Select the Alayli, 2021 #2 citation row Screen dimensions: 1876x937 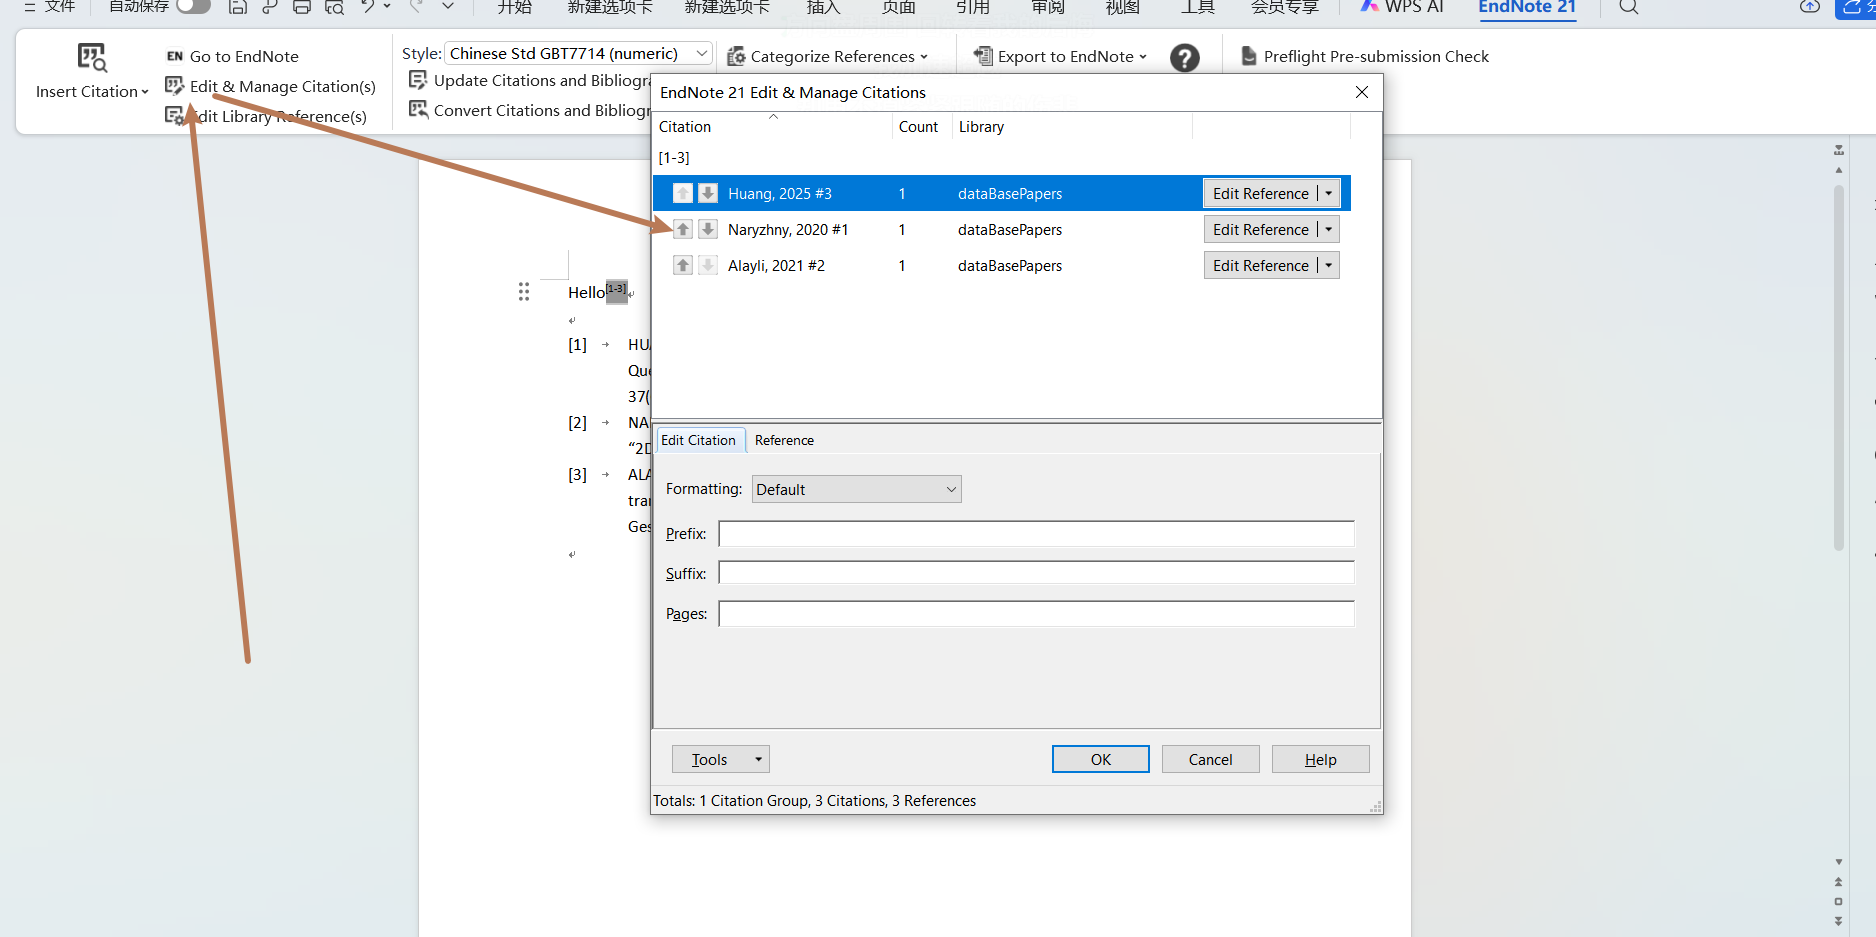(x=1002, y=265)
